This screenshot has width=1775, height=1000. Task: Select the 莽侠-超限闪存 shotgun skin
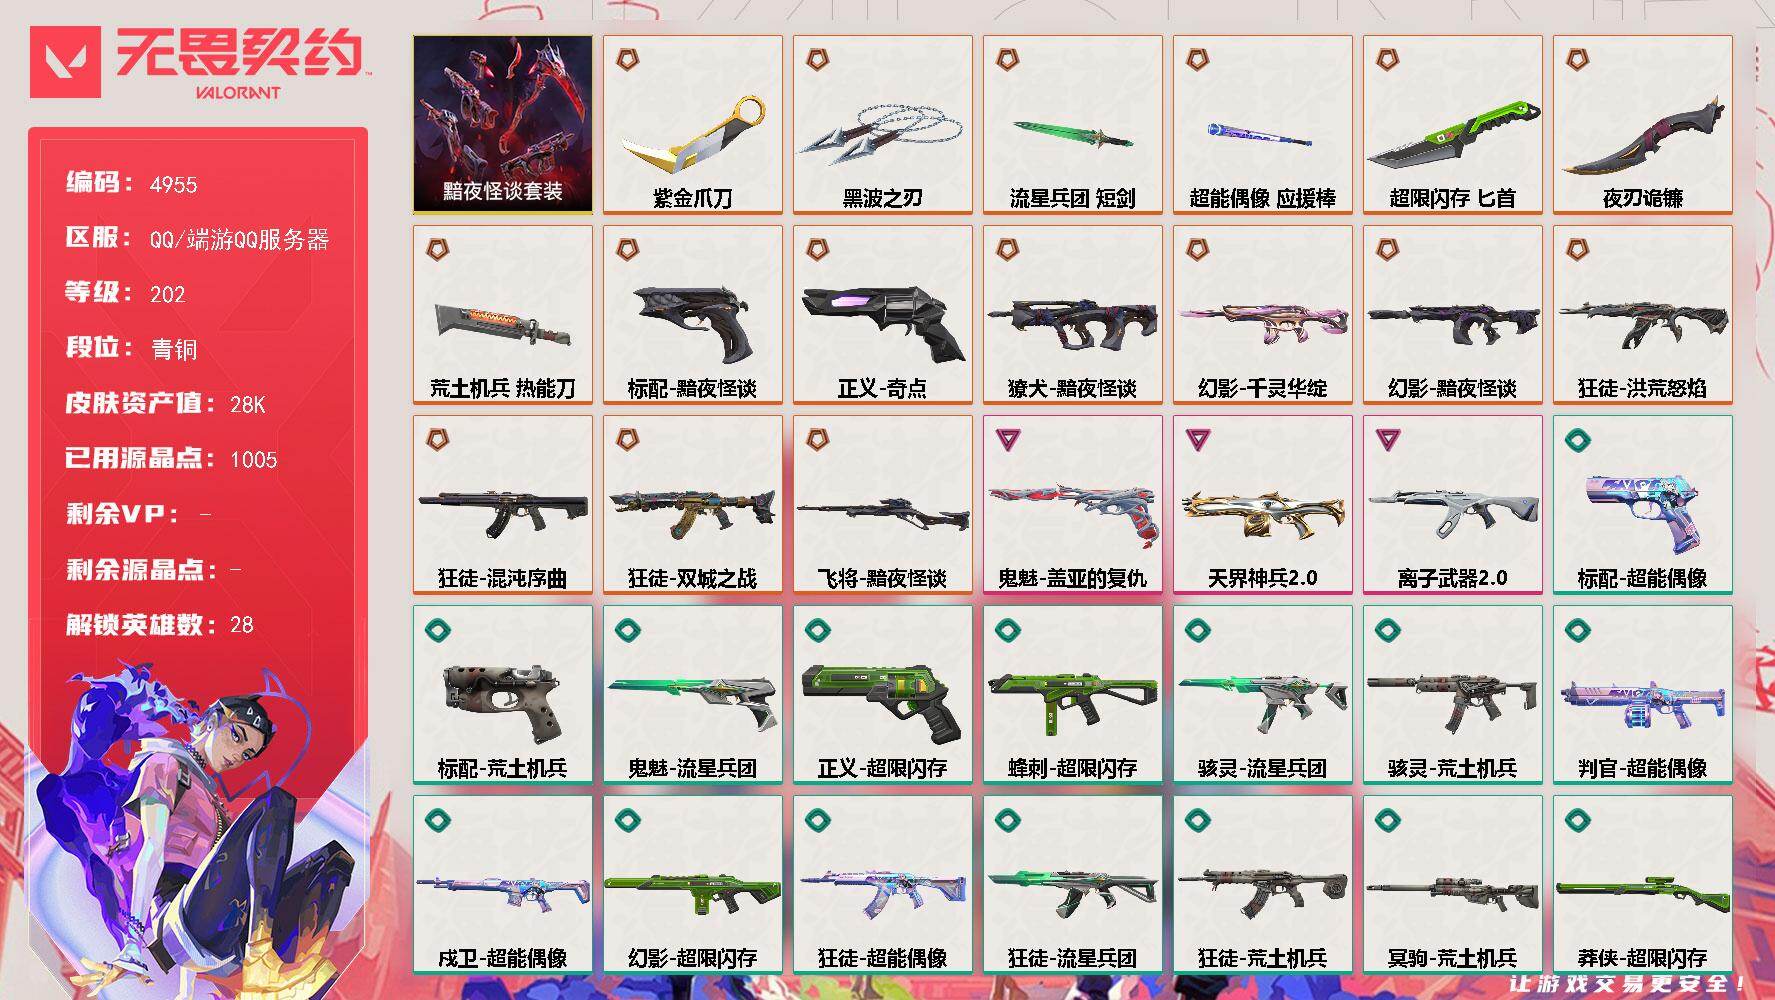[x=1643, y=885]
